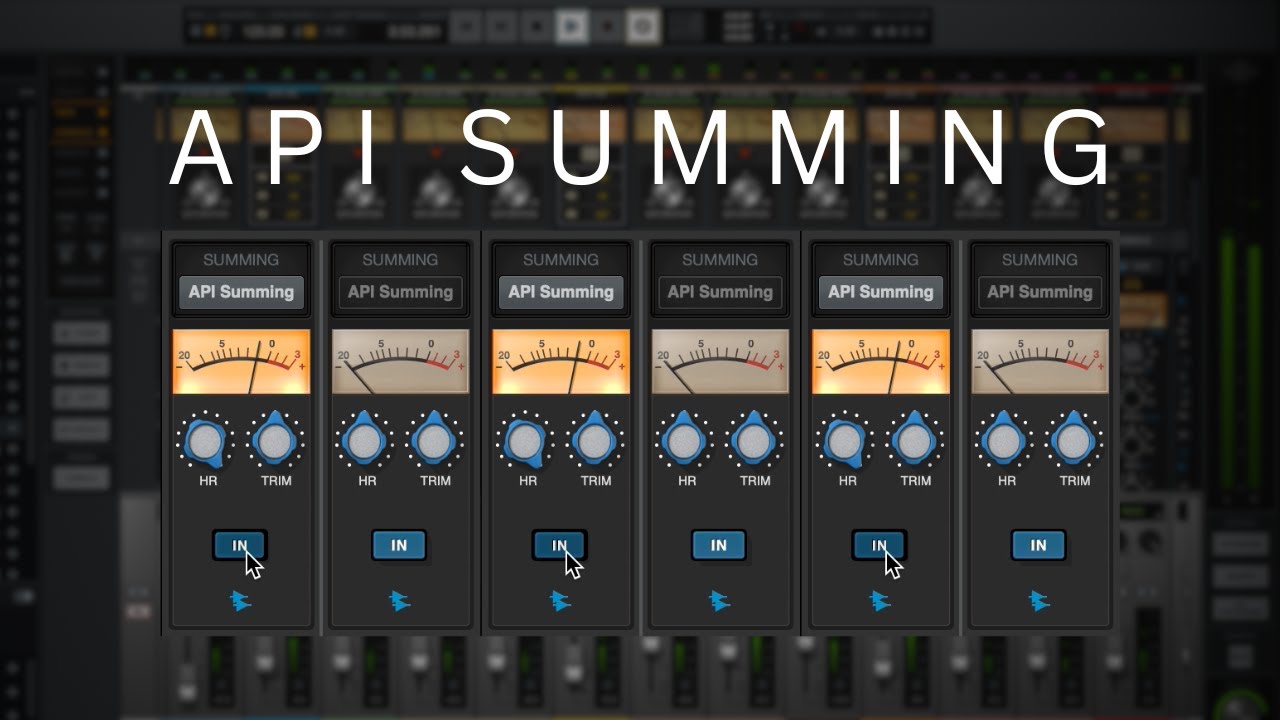The image size is (1280, 720).
Task: Click the SUMMING header label on the fourth strip
Action: 720,260
